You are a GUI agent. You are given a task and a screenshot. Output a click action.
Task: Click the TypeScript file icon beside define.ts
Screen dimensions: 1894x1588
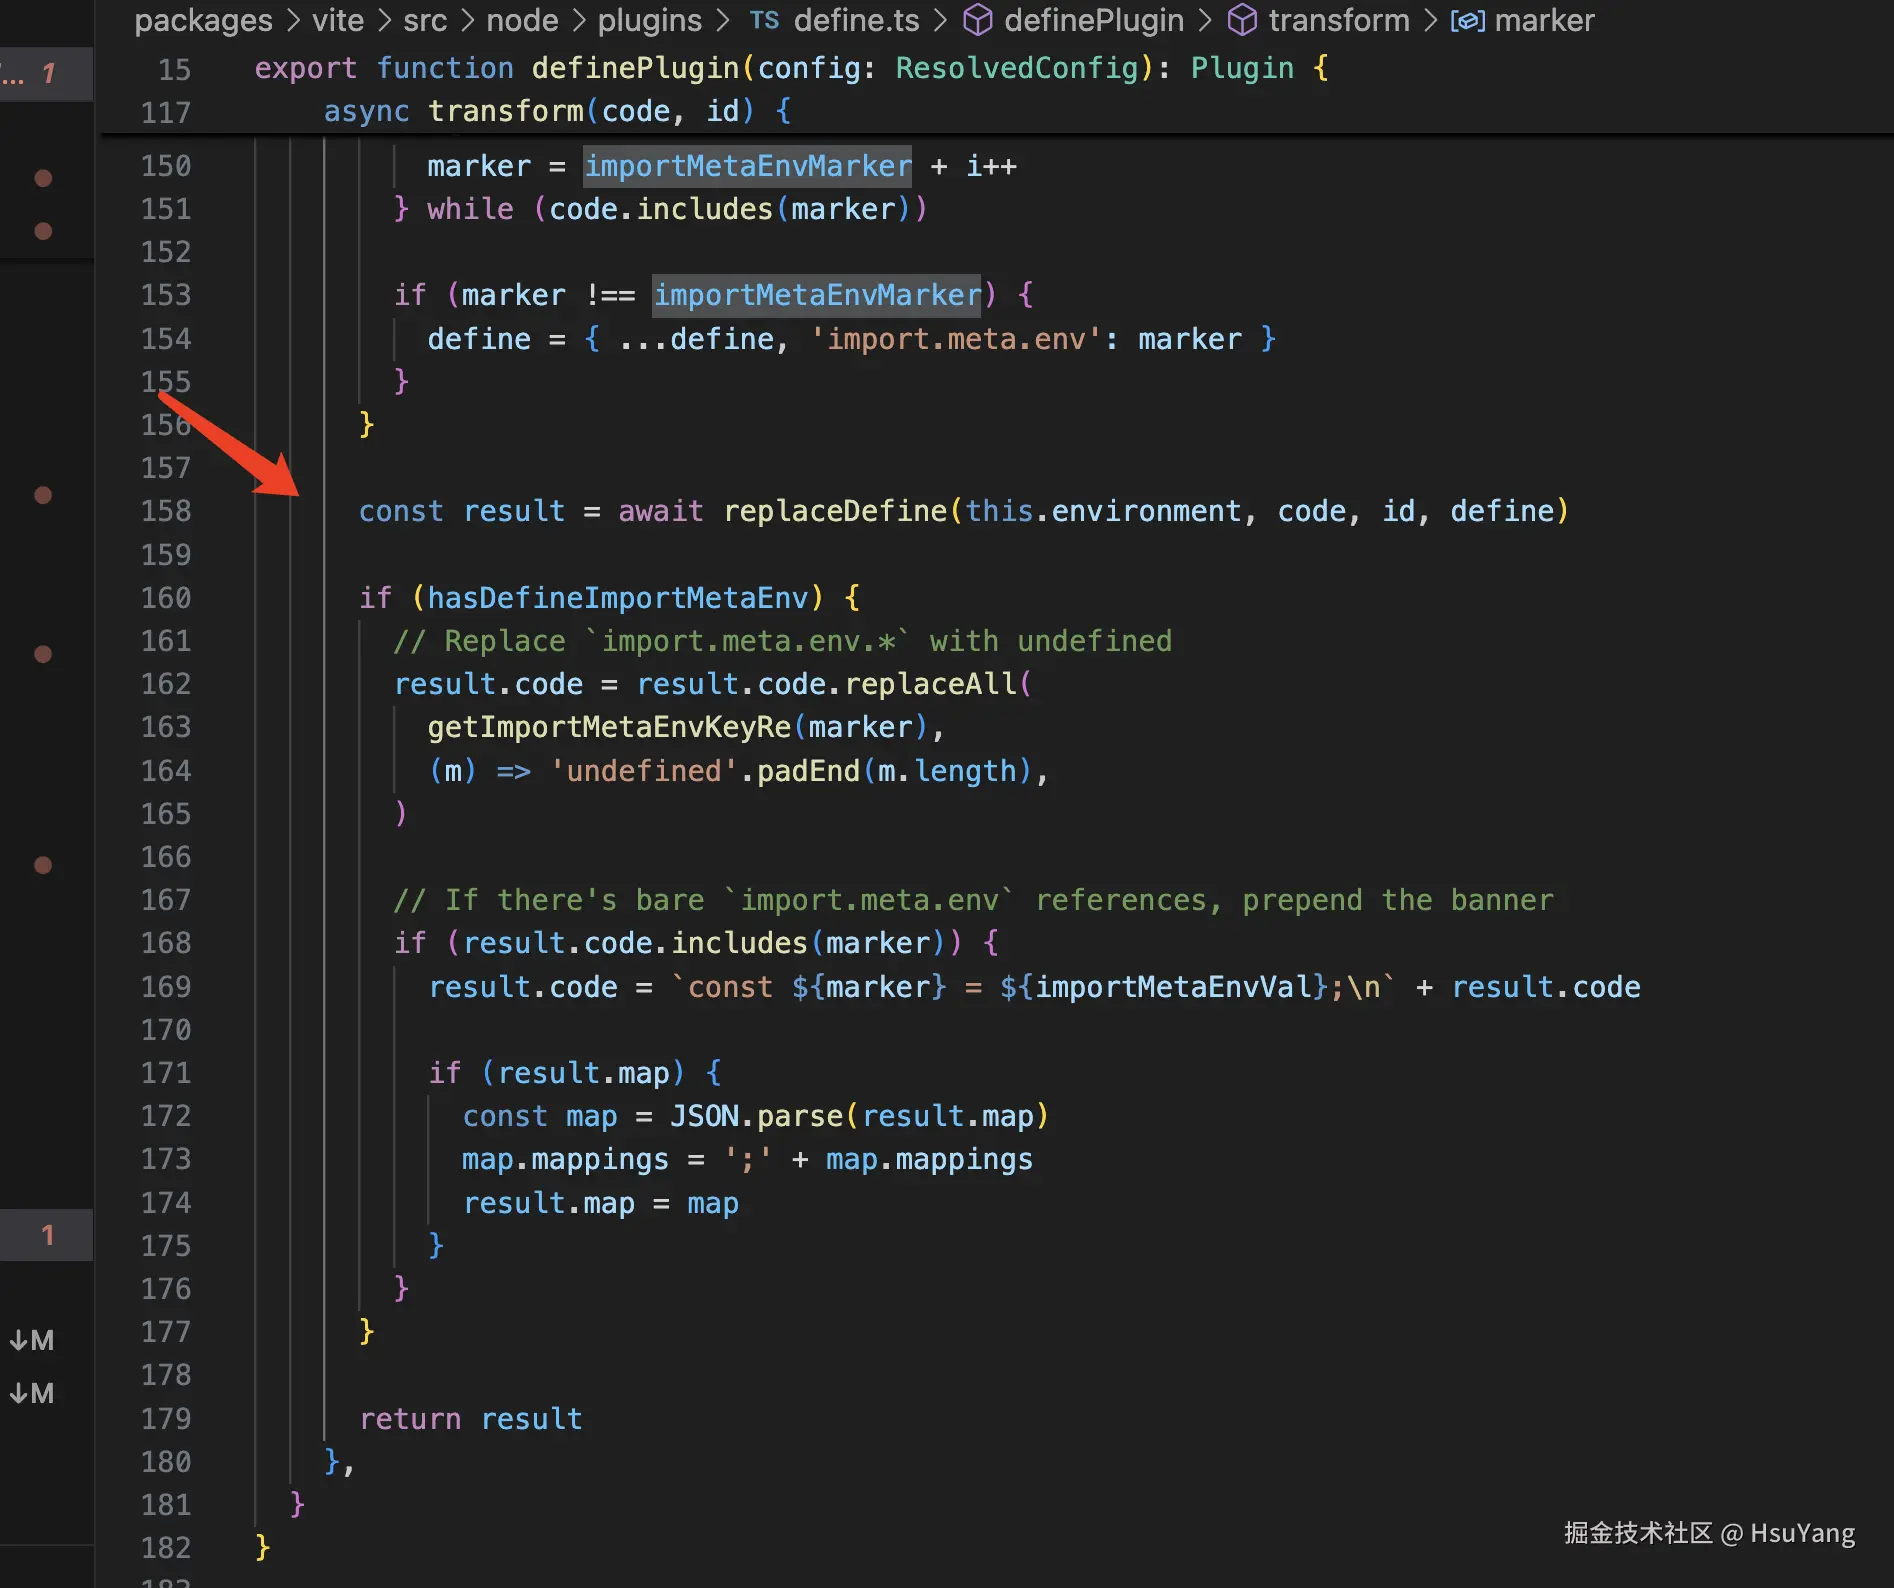click(x=764, y=20)
